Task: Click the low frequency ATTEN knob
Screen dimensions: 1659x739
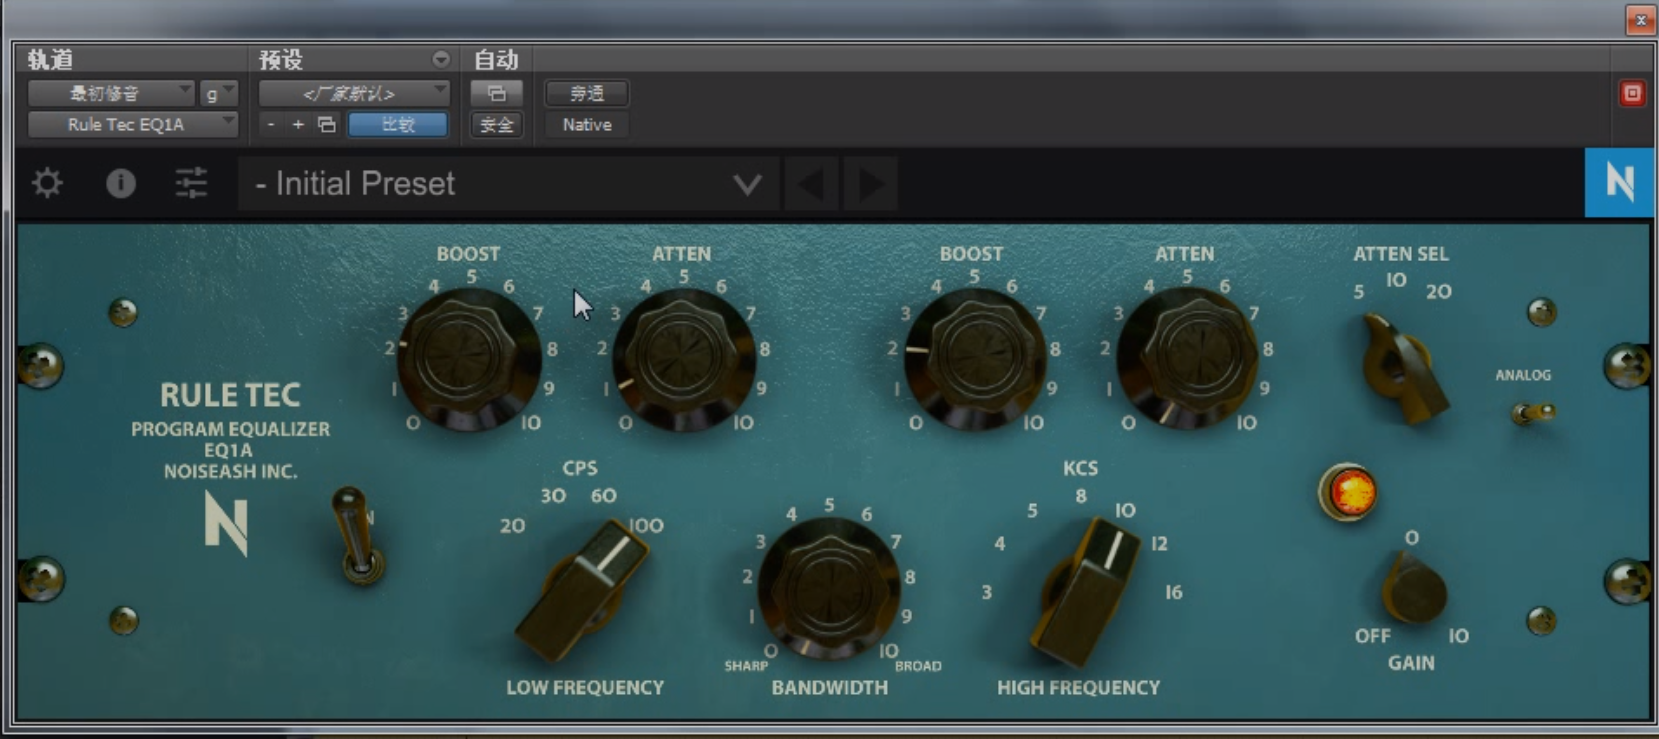Action: click(683, 358)
